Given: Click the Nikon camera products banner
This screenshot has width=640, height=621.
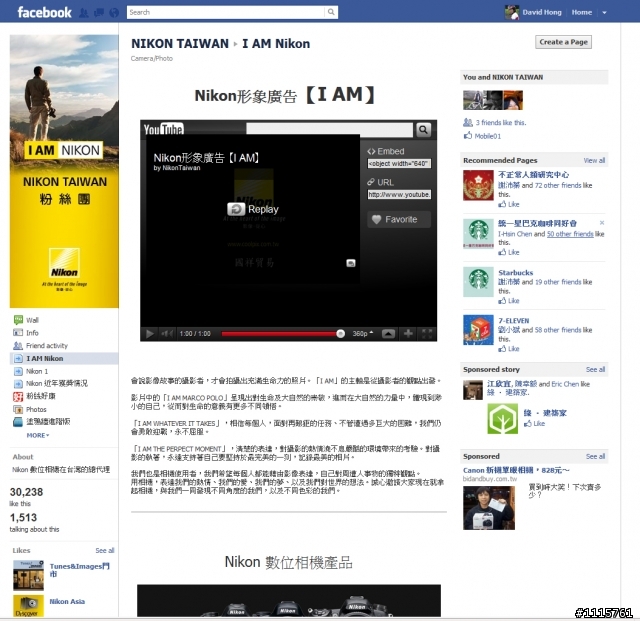Looking at the screenshot, I should [x=289, y=601].
